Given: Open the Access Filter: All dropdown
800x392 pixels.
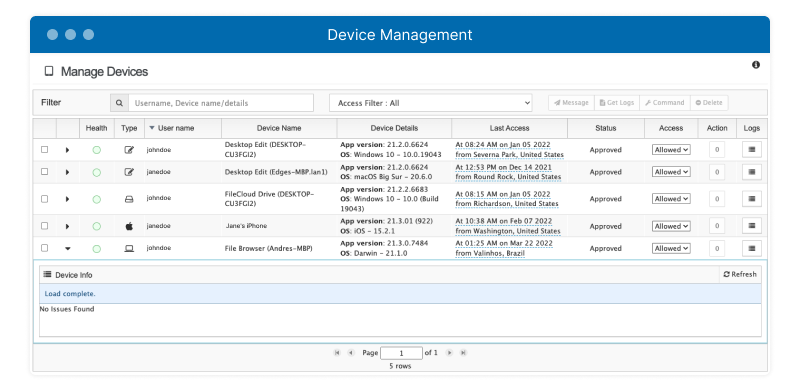Looking at the screenshot, I should 431,103.
